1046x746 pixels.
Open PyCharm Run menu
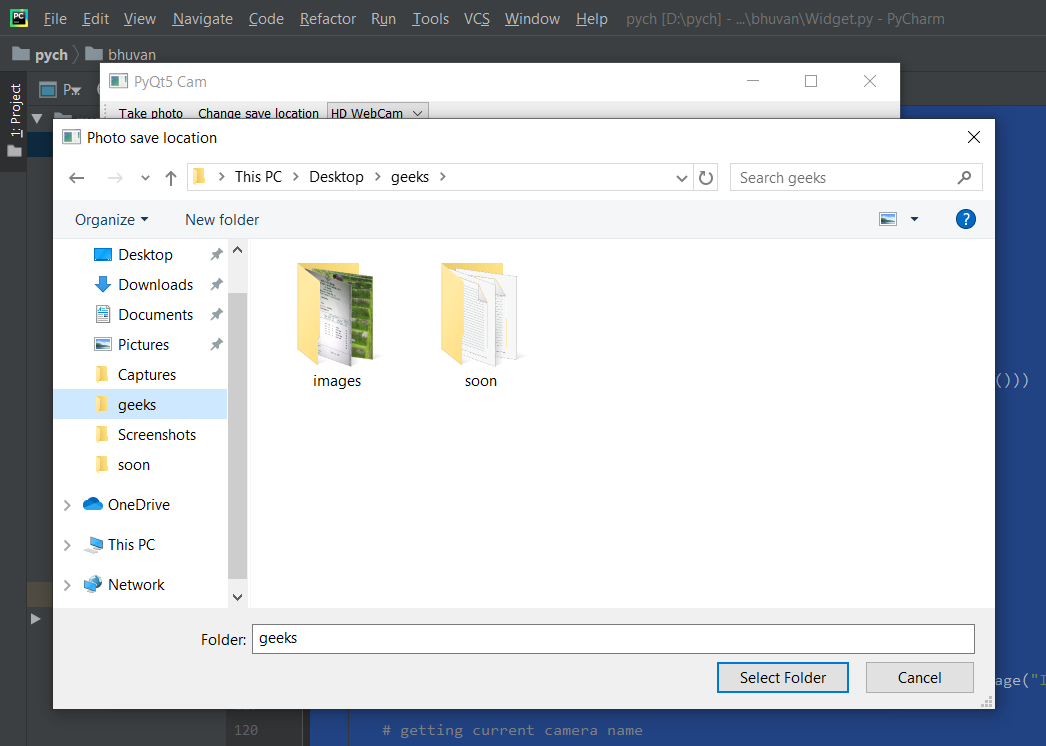[384, 19]
